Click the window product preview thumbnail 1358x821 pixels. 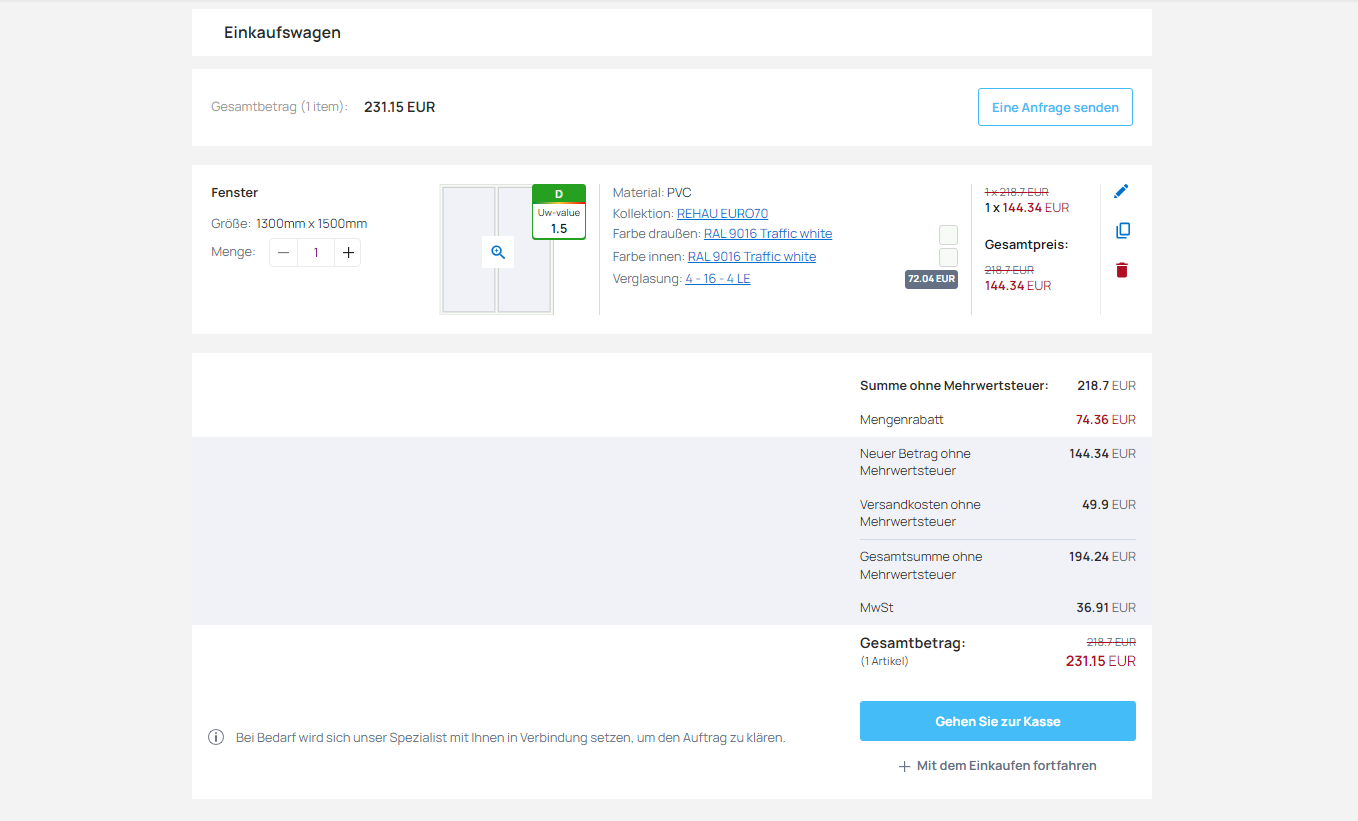click(497, 250)
